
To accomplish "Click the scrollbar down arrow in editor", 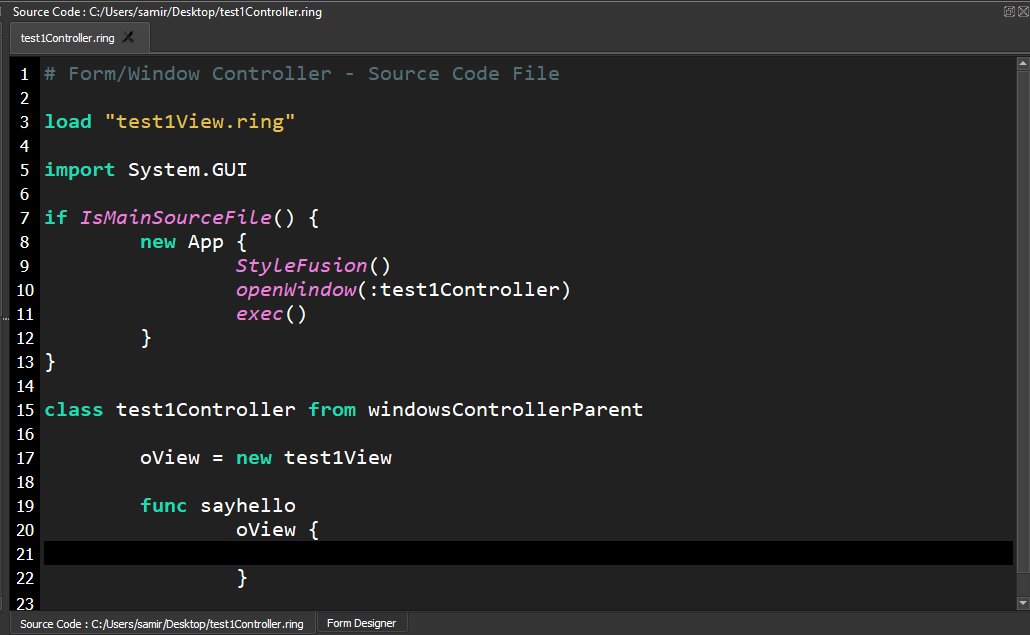I will pos(1022,603).
